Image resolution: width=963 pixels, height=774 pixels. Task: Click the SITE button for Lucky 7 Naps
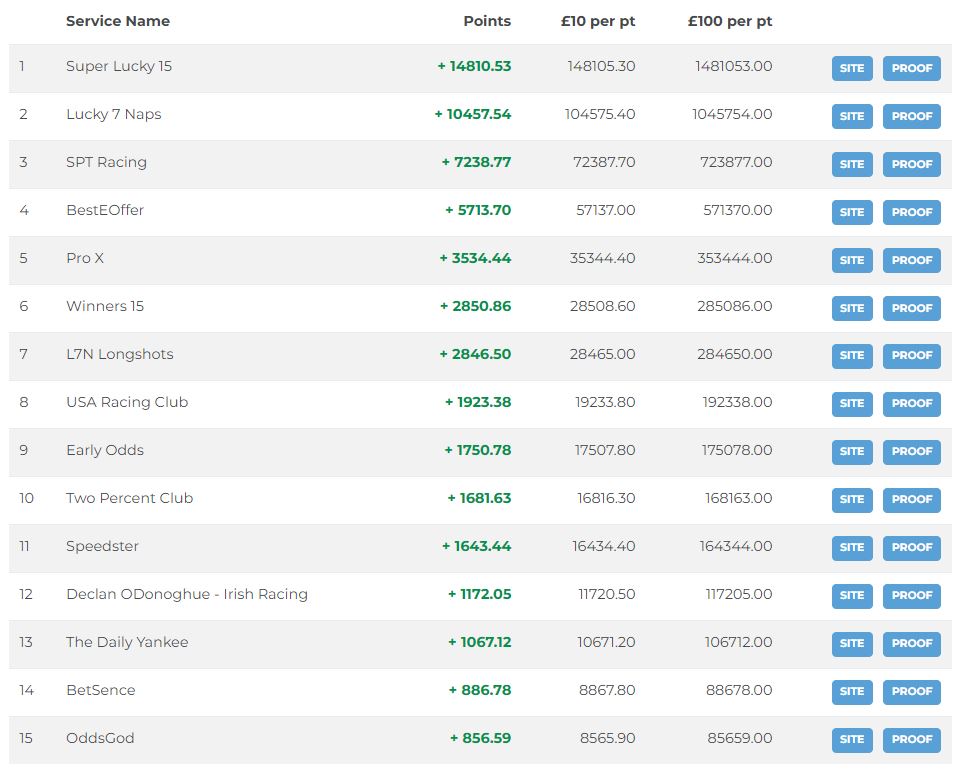(x=851, y=116)
